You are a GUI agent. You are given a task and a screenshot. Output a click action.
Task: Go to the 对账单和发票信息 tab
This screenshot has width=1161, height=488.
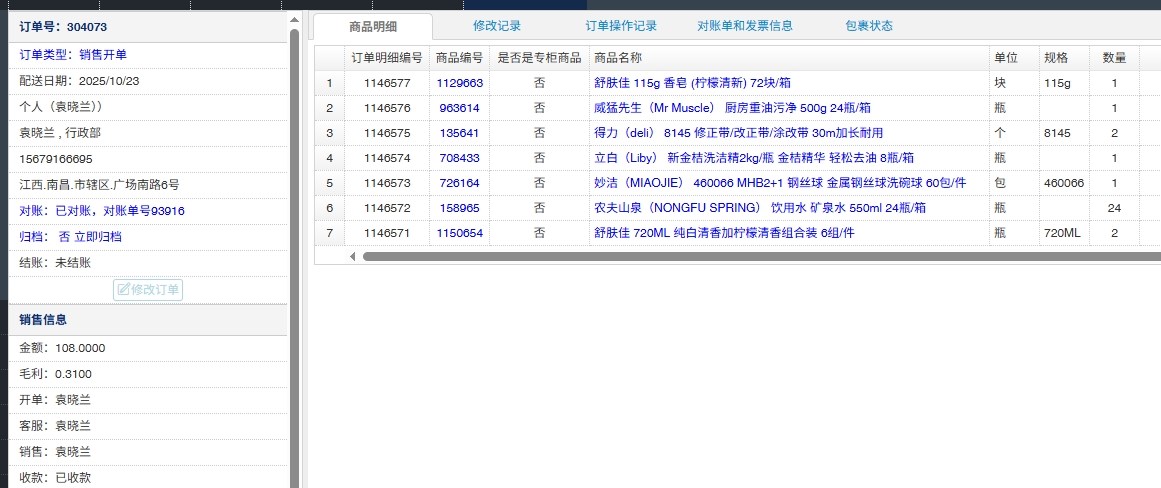tap(745, 26)
